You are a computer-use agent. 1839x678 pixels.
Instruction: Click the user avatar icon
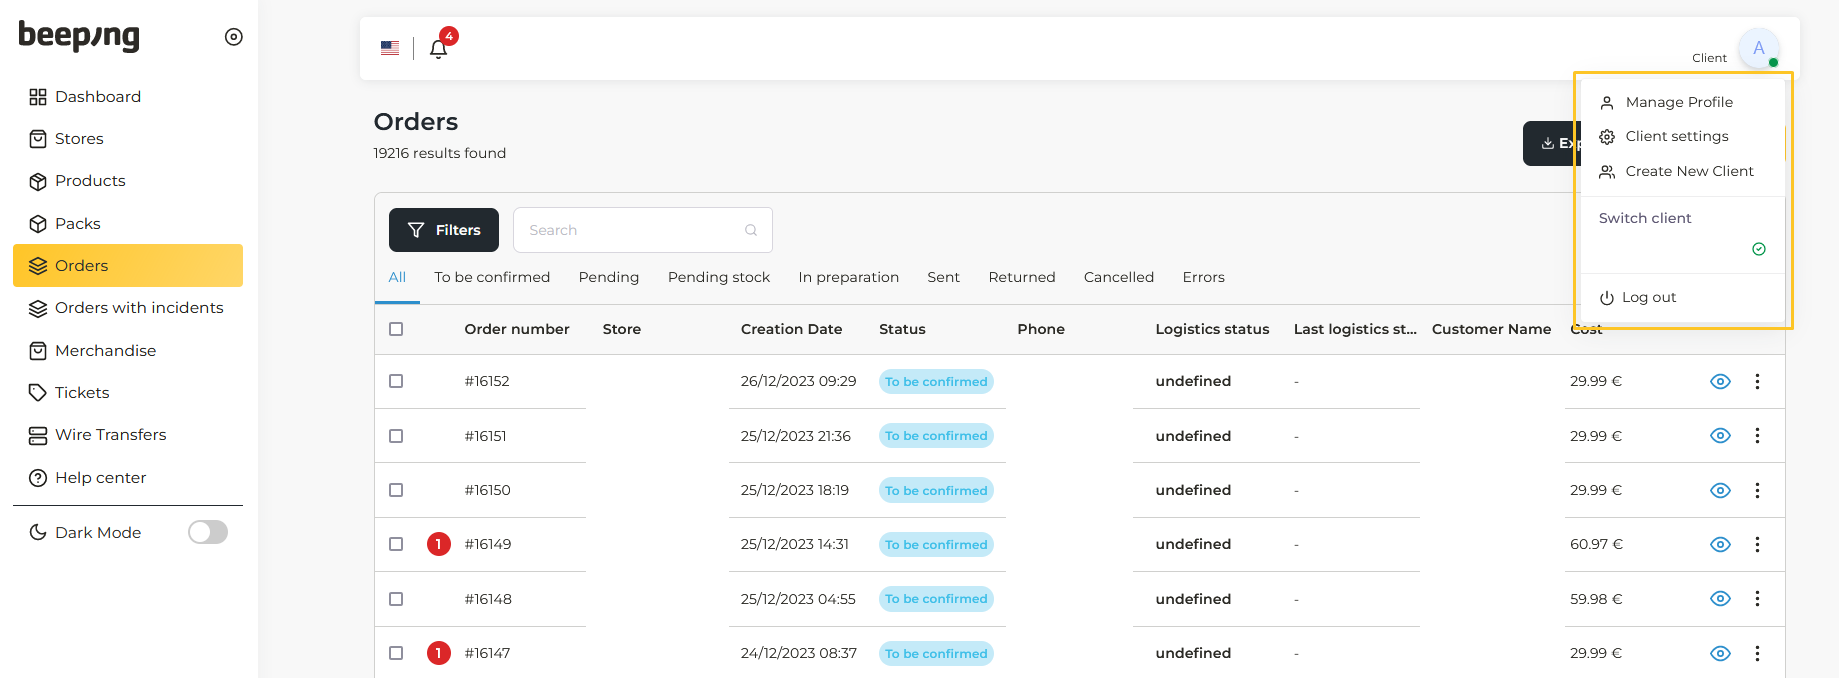point(1758,48)
